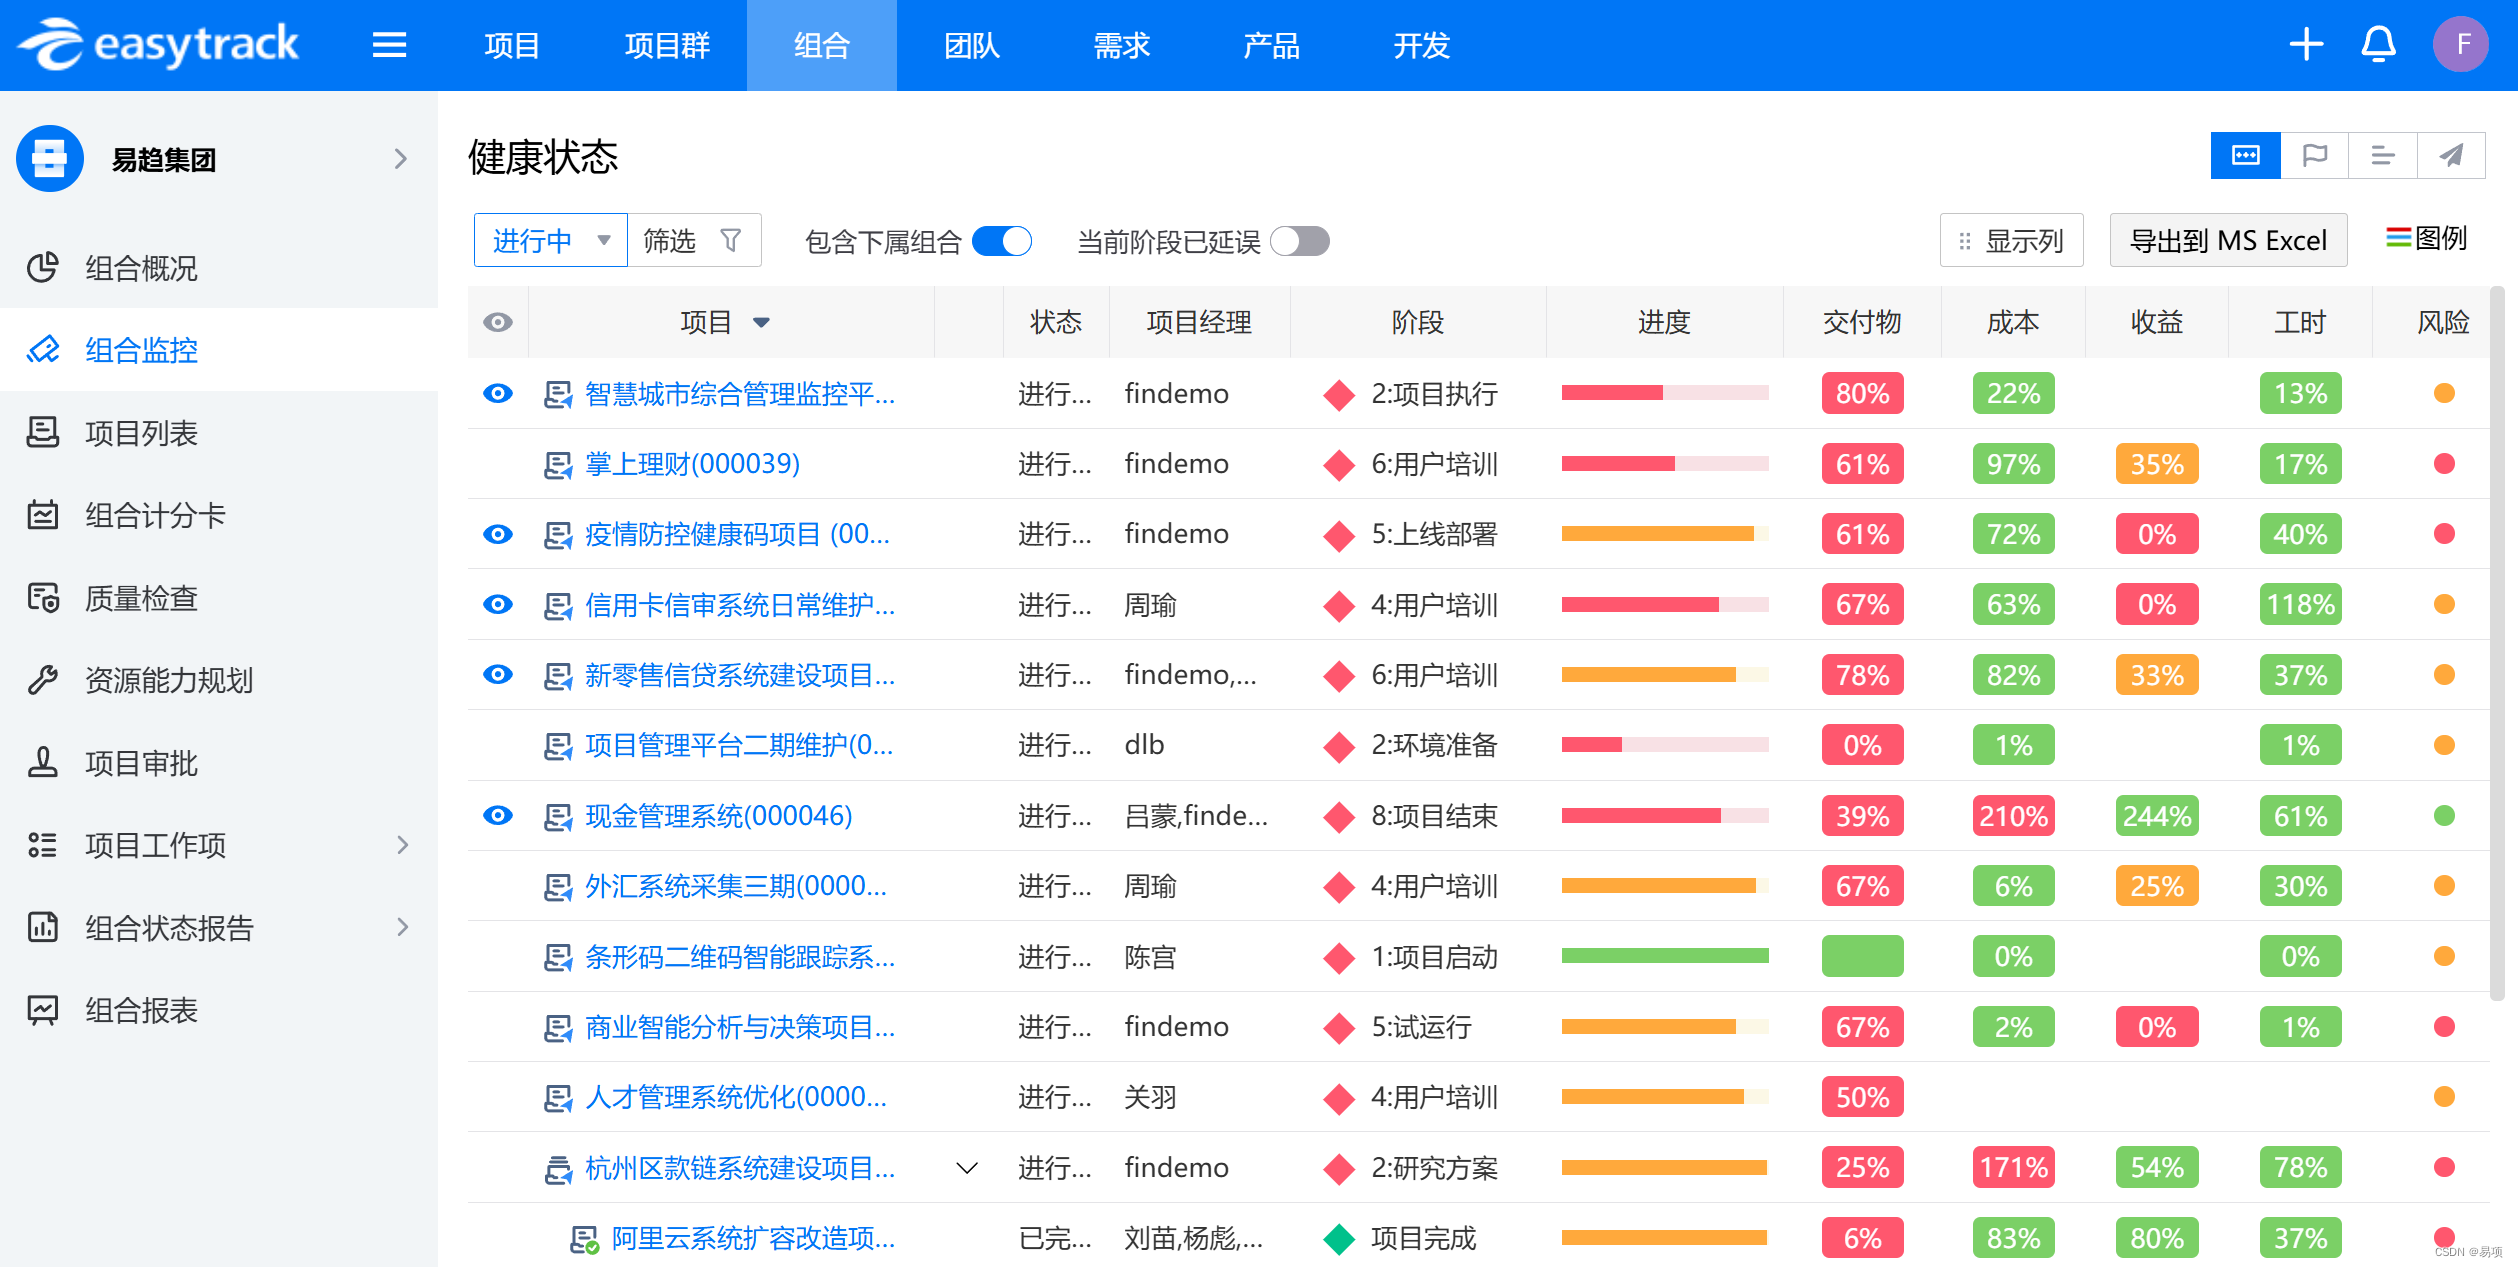The width and height of the screenshot is (2518, 1267).
Task: Enable 当前阶段已延误 switch
Action: (x=1299, y=241)
